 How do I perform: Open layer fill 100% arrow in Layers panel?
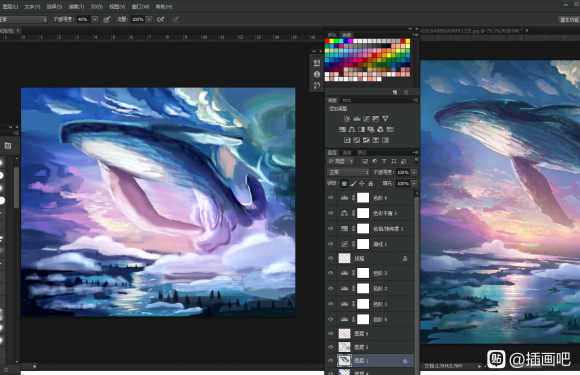coord(414,183)
